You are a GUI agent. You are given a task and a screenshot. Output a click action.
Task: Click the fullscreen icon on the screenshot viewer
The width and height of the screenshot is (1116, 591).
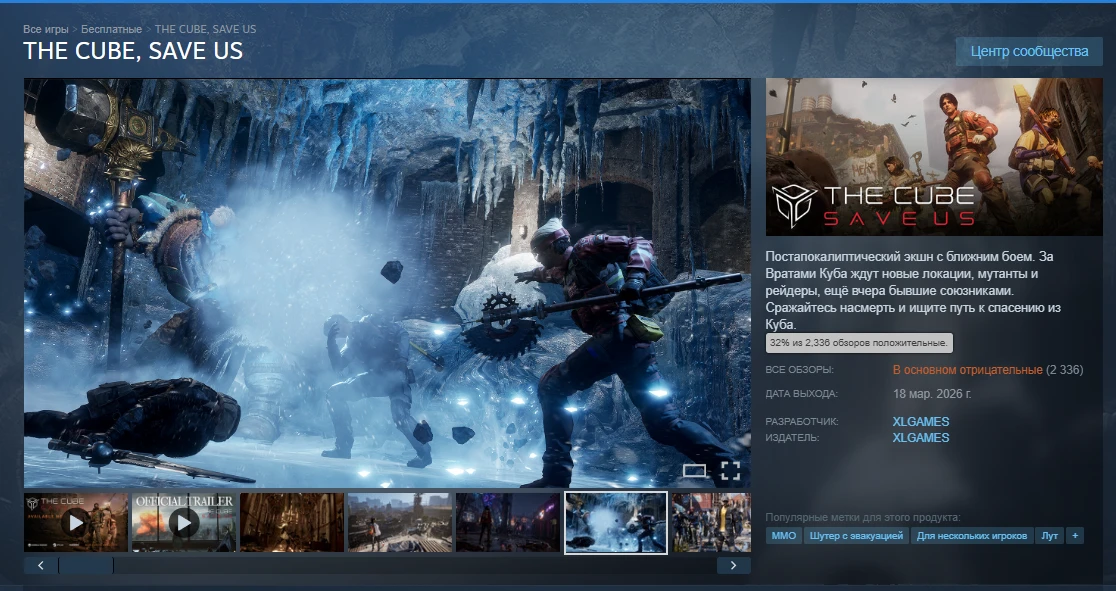point(730,470)
